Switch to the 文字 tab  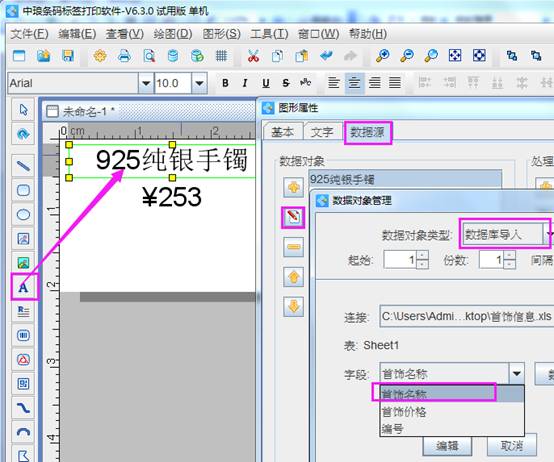pyautogui.click(x=322, y=132)
